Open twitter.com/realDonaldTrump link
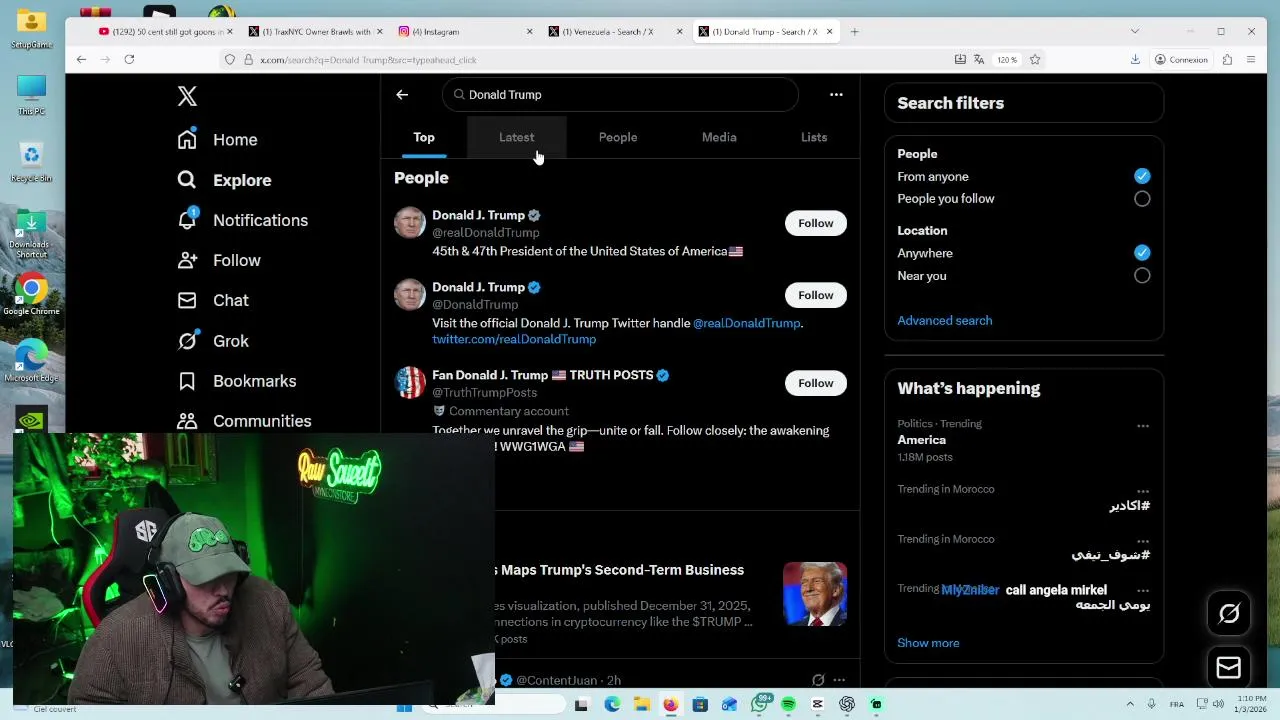Viewport: 1280px width, 720px height. pos(514,340)
